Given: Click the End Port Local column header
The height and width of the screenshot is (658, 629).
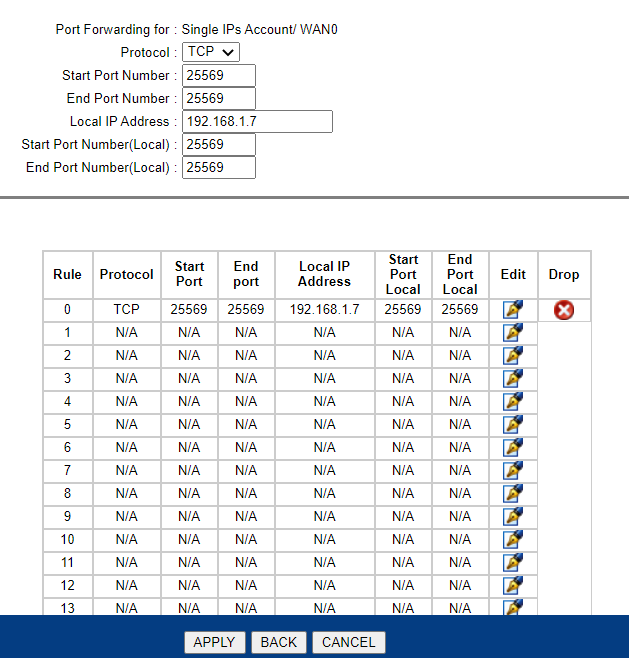Looking at the screenshot, I should [460, 274].
